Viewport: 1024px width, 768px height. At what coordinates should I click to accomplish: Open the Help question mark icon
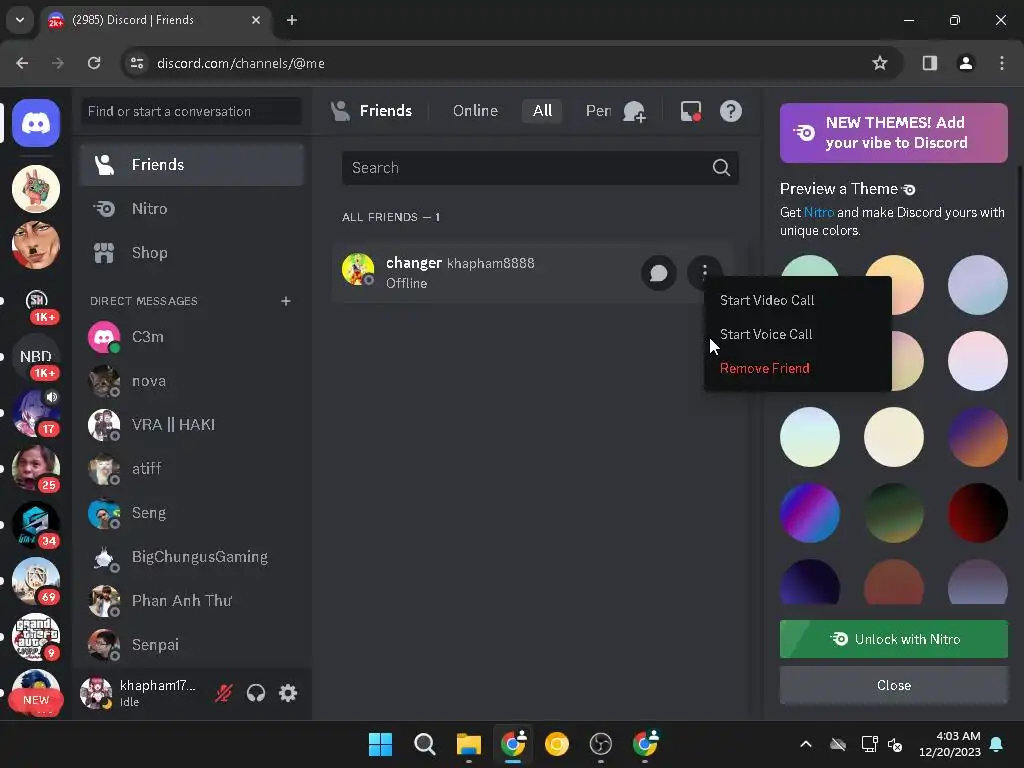click(731, 111)
